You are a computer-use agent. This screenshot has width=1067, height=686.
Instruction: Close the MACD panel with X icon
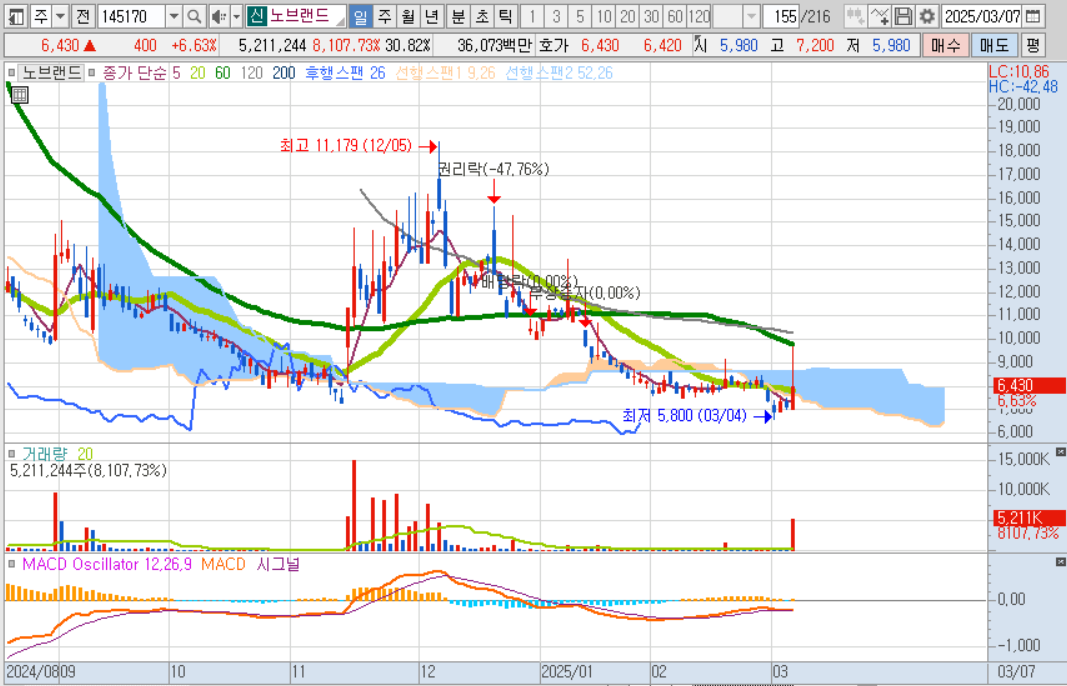pos(1060,562)
